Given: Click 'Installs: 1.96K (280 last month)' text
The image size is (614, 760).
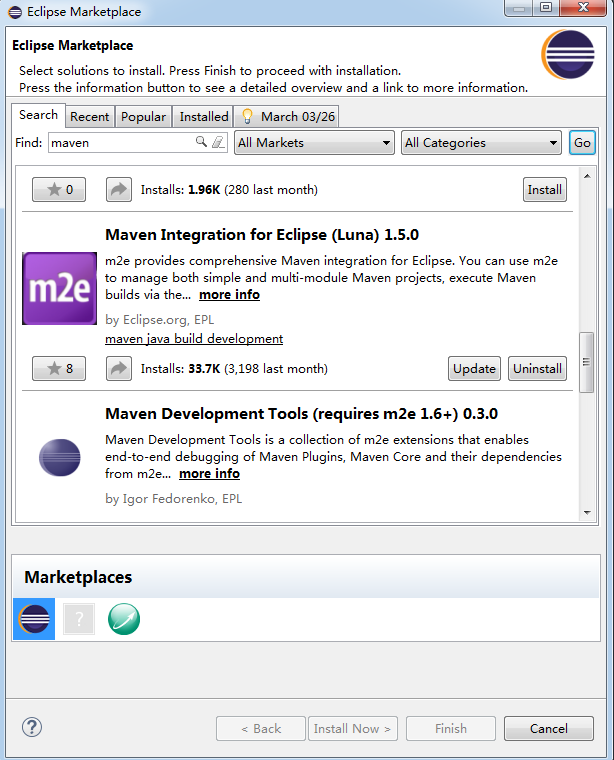Looking at the screenshot, I should (x=229, y=190).
